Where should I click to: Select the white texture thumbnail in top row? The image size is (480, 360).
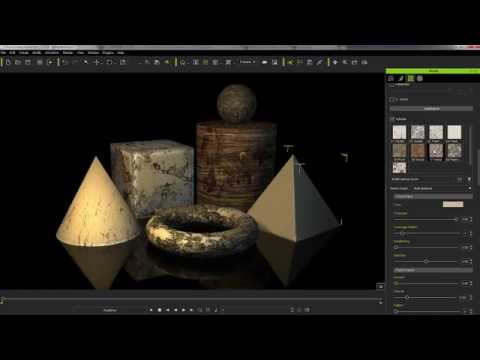(454, 132)
